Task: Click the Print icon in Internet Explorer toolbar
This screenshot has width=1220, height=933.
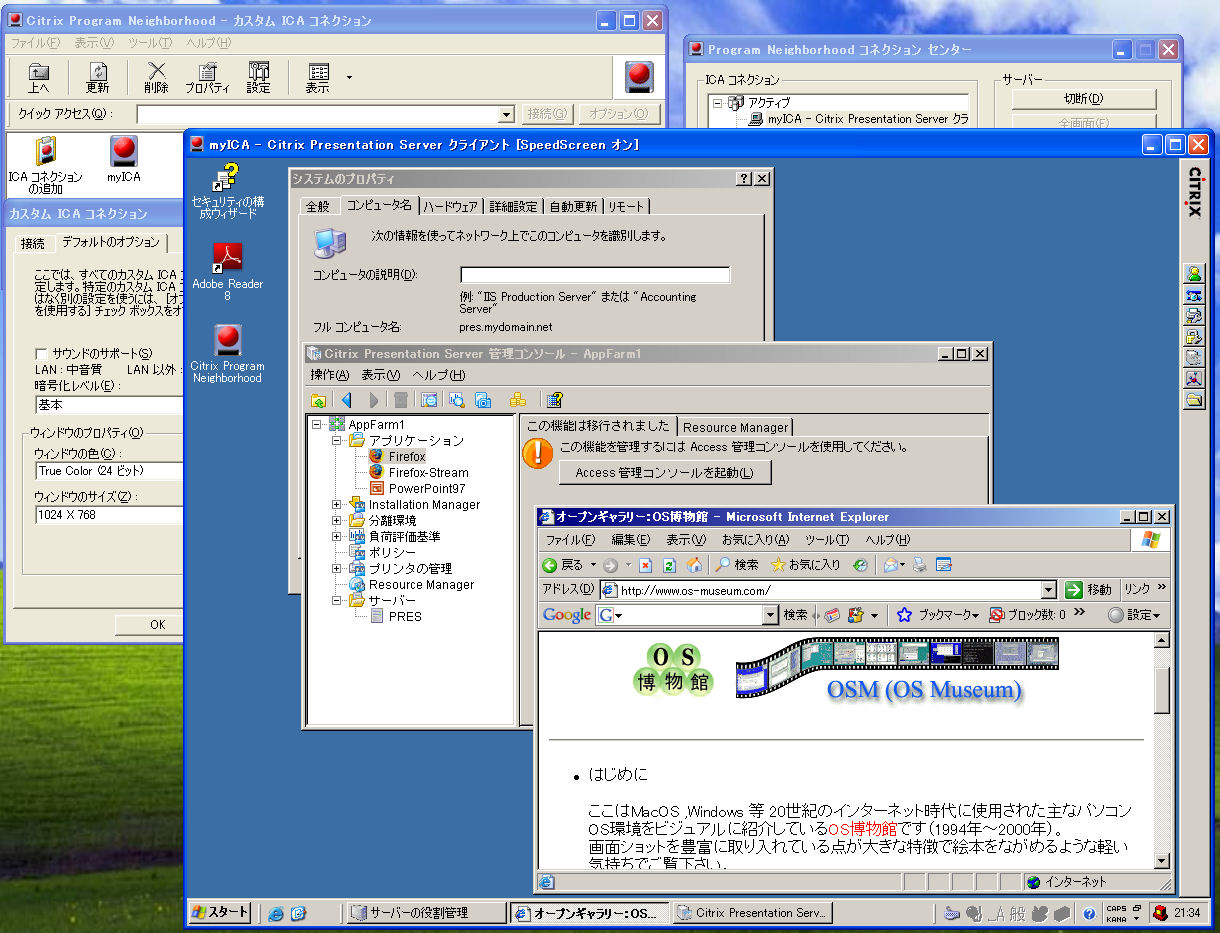Action: 920,565
